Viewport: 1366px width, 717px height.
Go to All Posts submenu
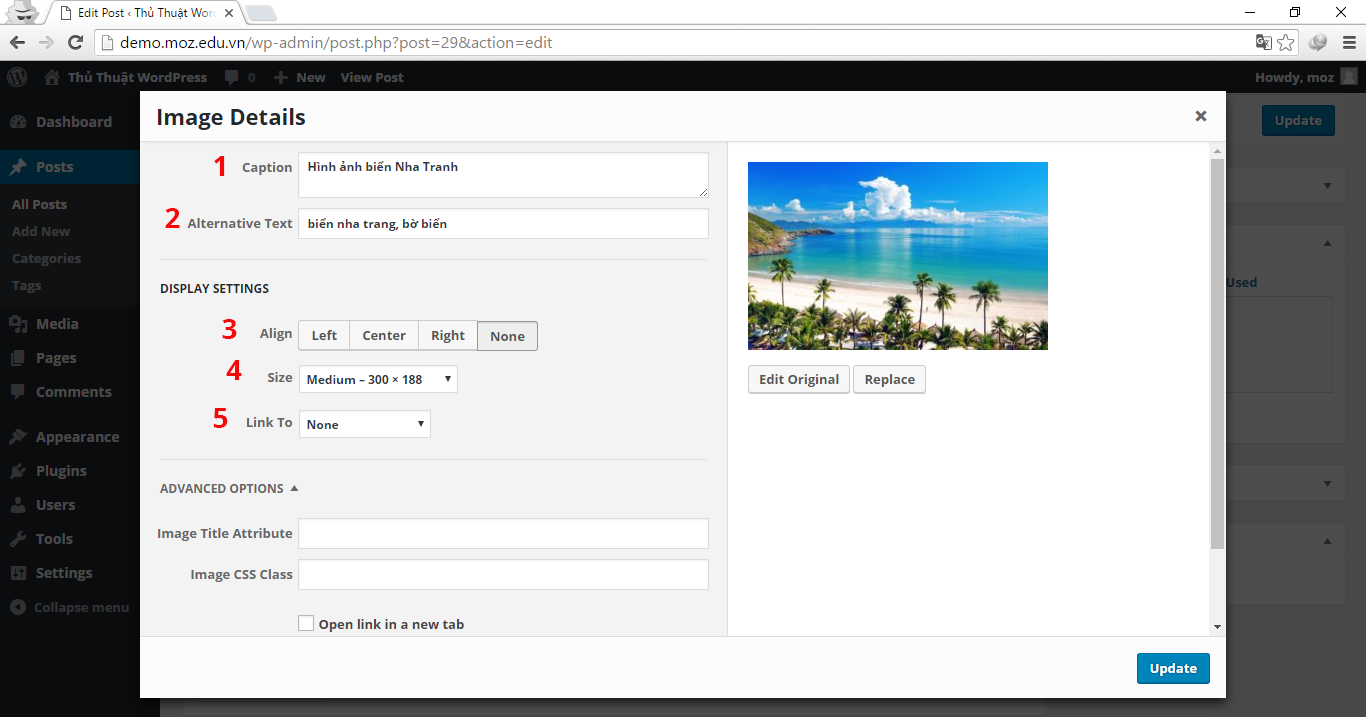coord(40,204)
